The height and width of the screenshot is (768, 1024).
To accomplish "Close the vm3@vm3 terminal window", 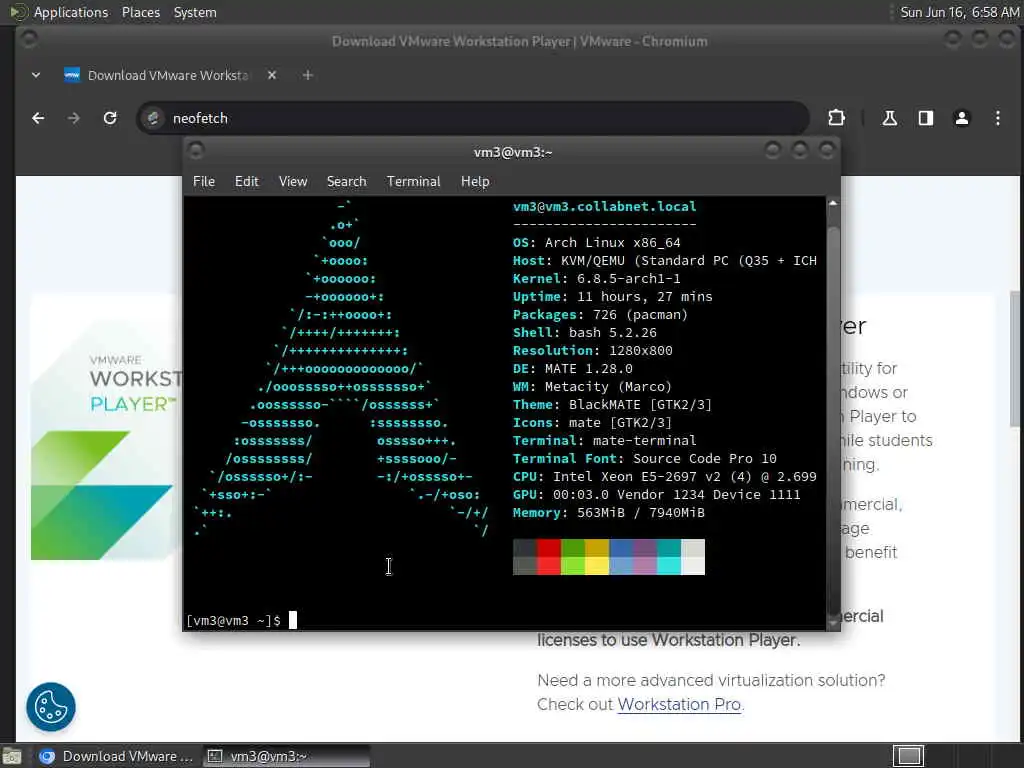I will [x=827, y=151].
